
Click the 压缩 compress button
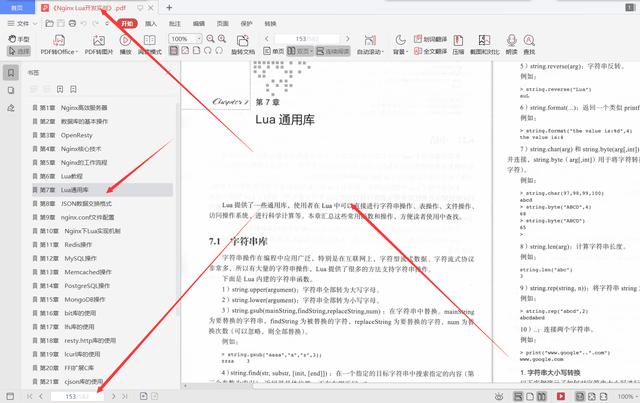tap(458, 45)
